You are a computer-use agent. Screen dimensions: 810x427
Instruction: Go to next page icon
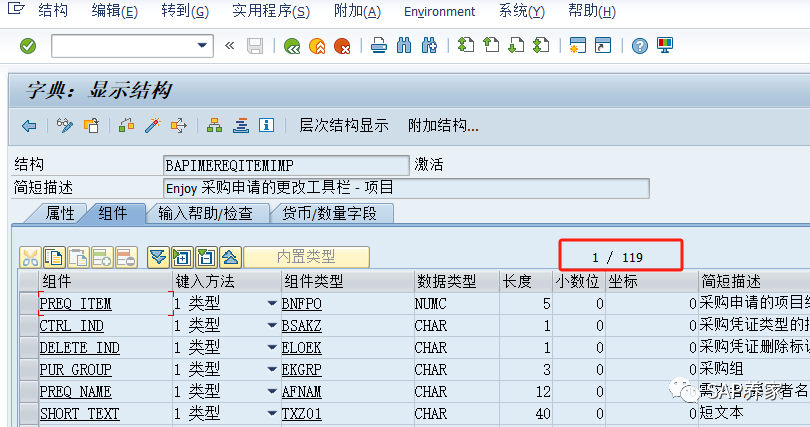[x=516, y=45]
